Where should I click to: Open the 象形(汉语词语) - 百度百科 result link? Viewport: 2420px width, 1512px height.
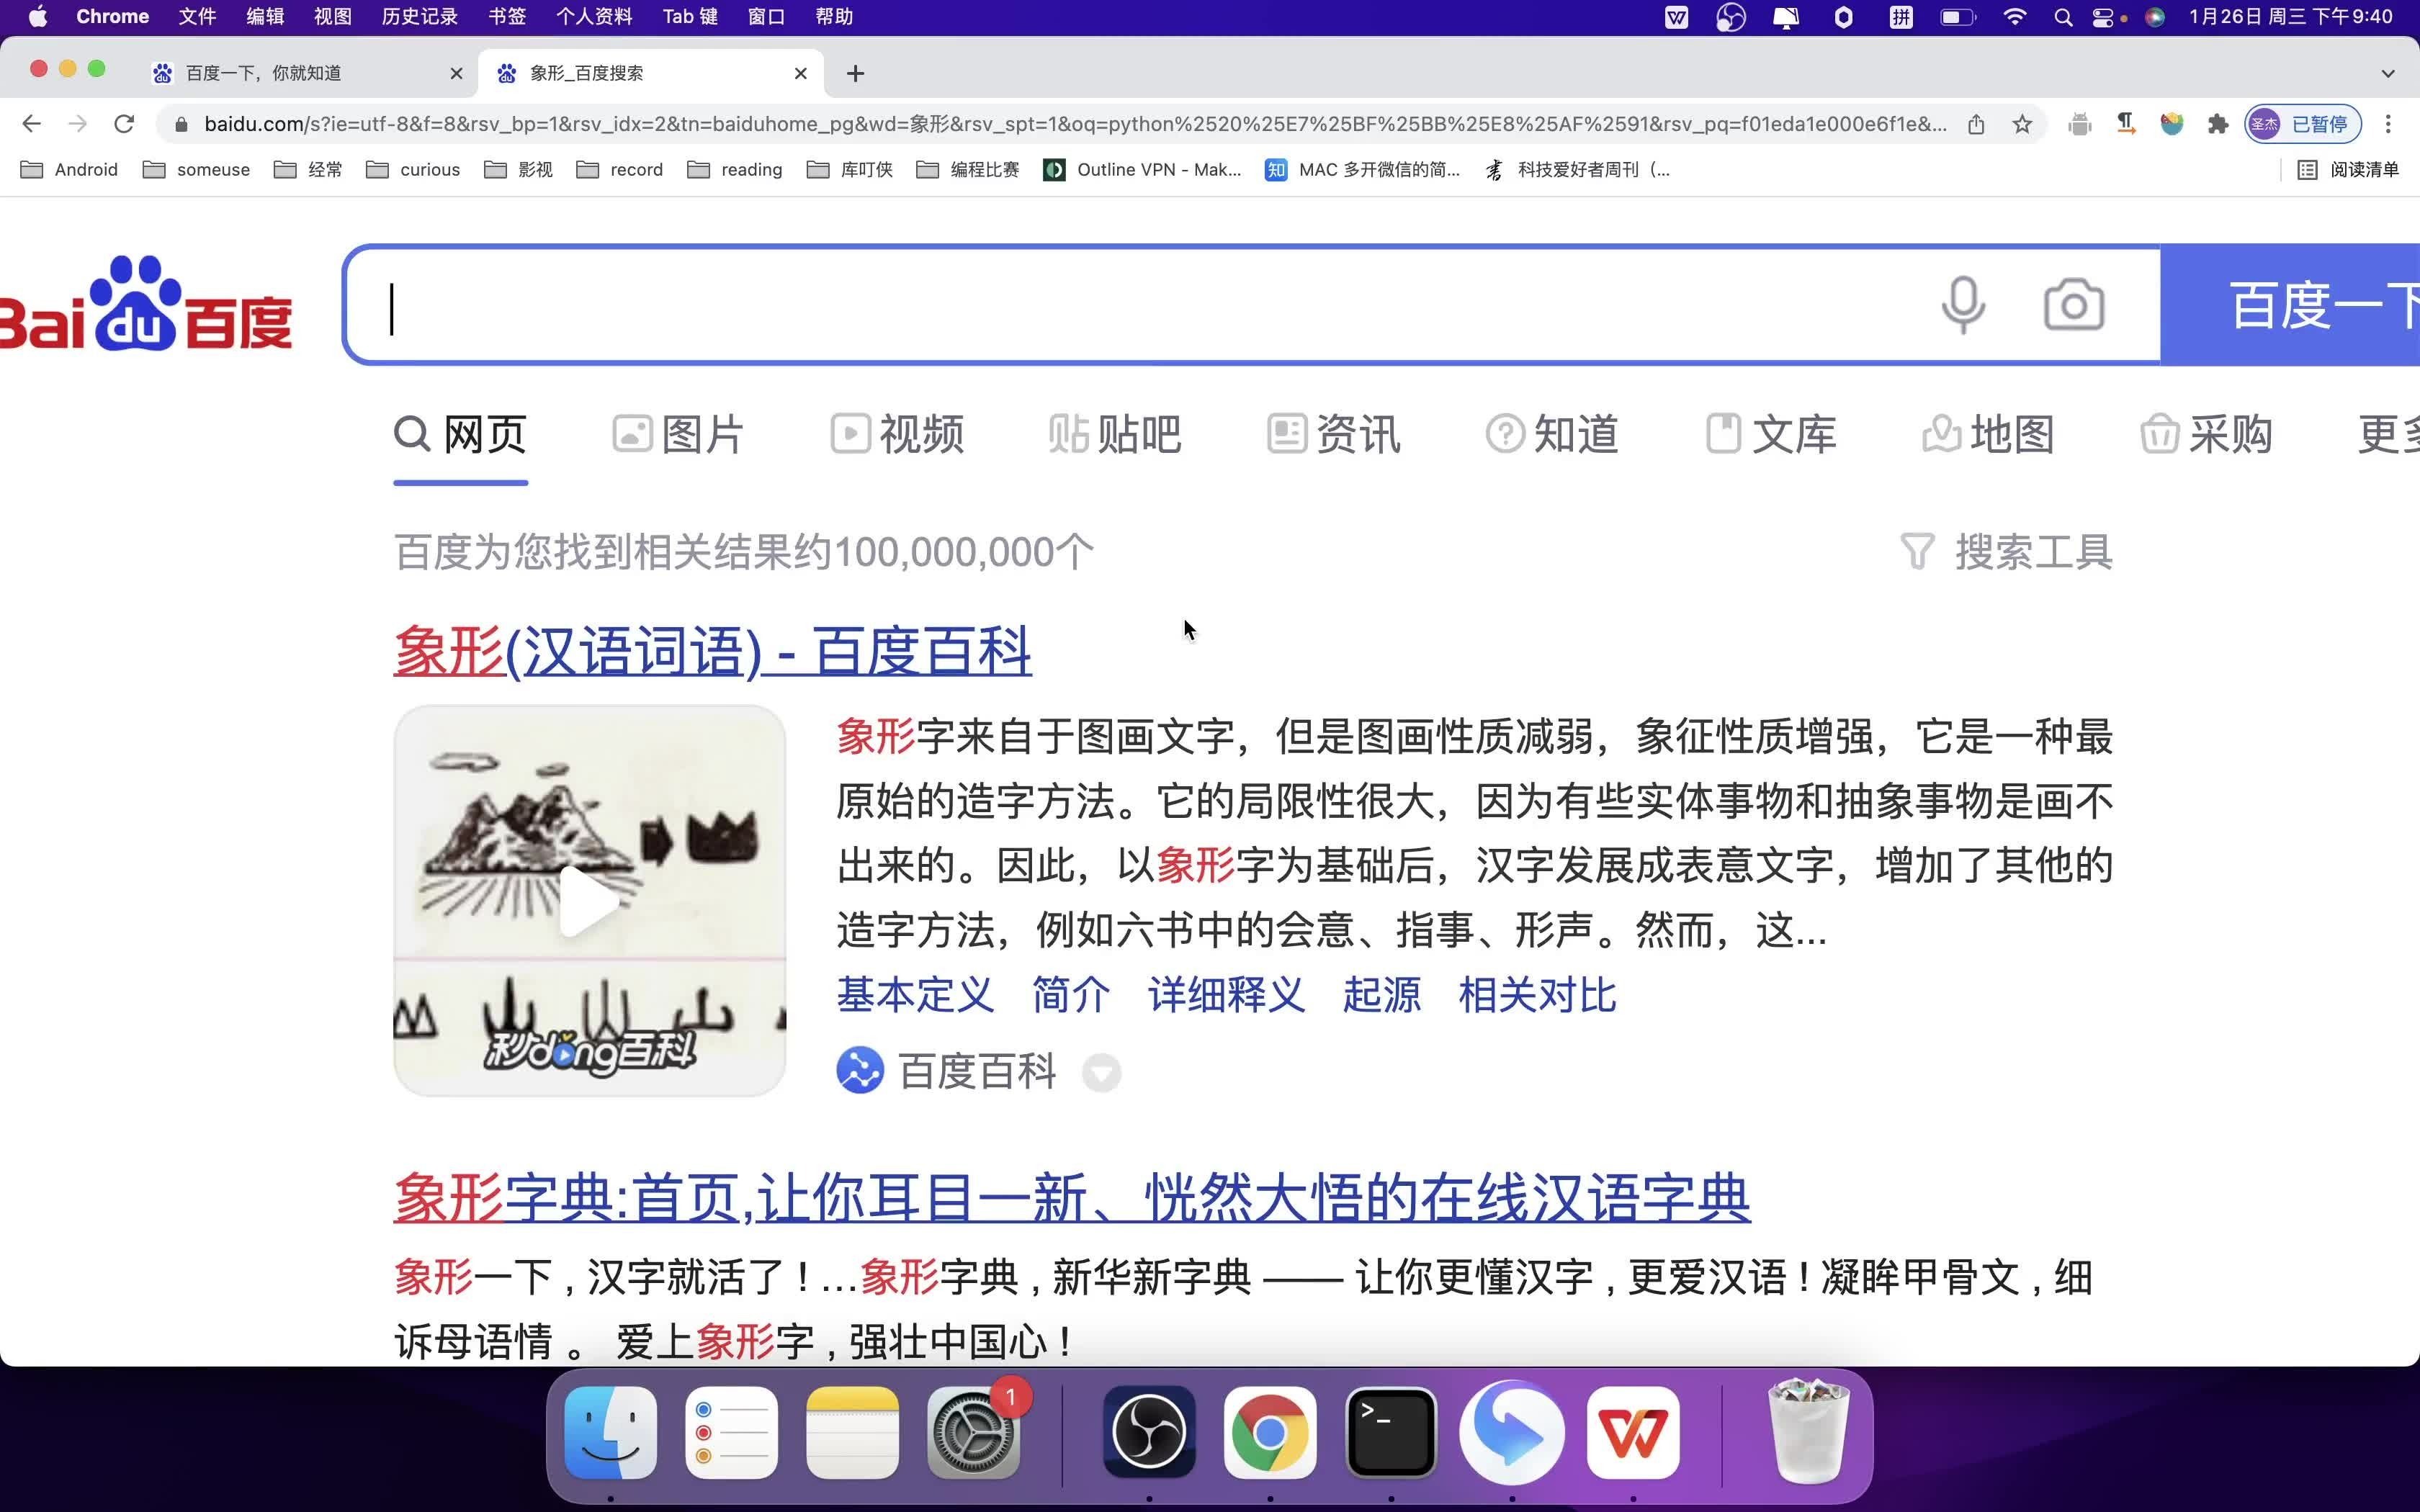pos(712,651)
